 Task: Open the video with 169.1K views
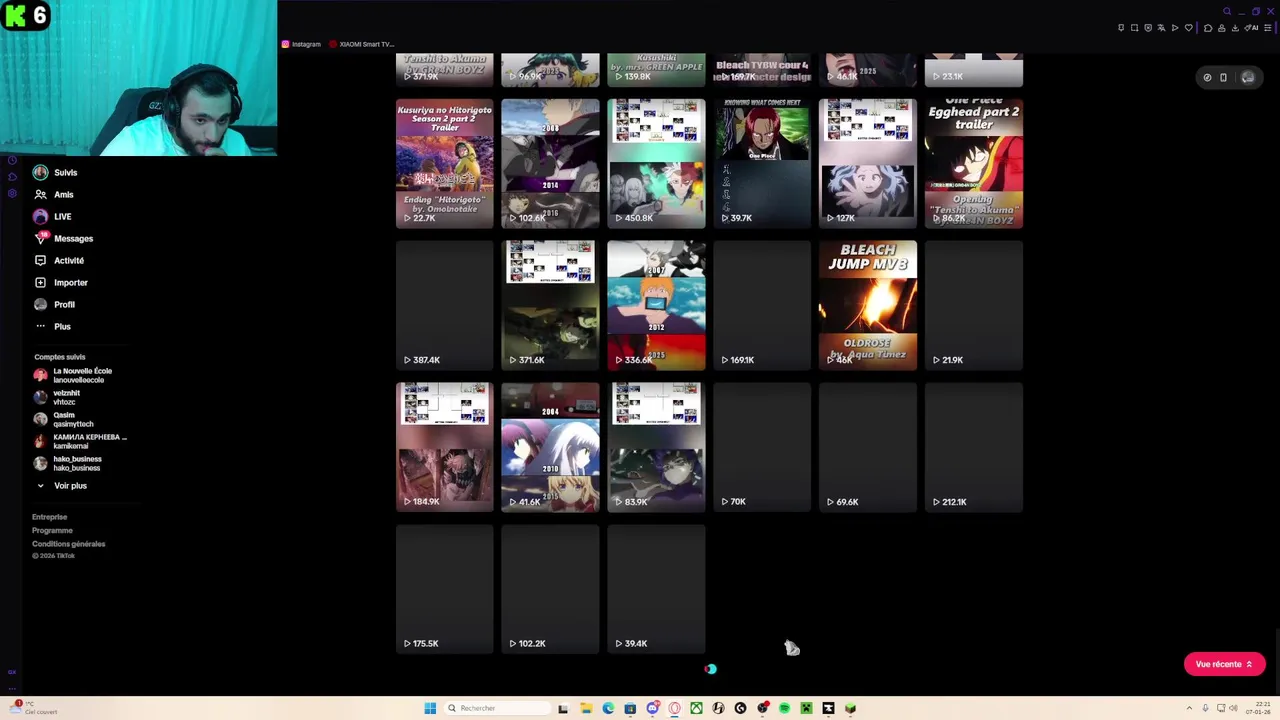762,306
